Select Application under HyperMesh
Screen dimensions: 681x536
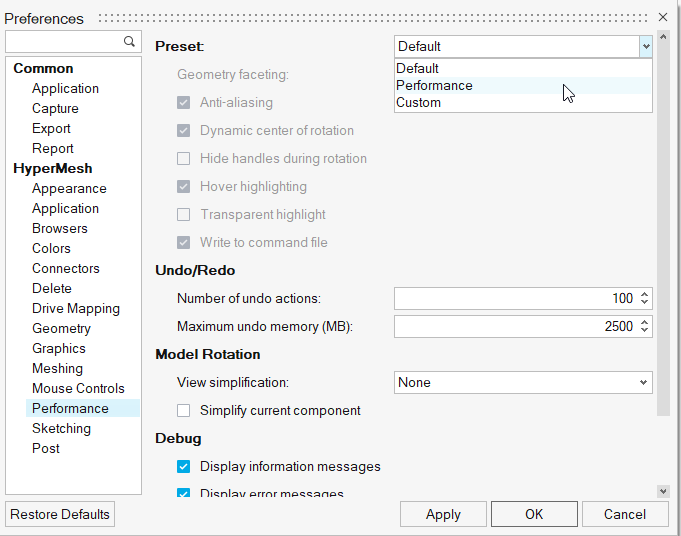(65, 208)
